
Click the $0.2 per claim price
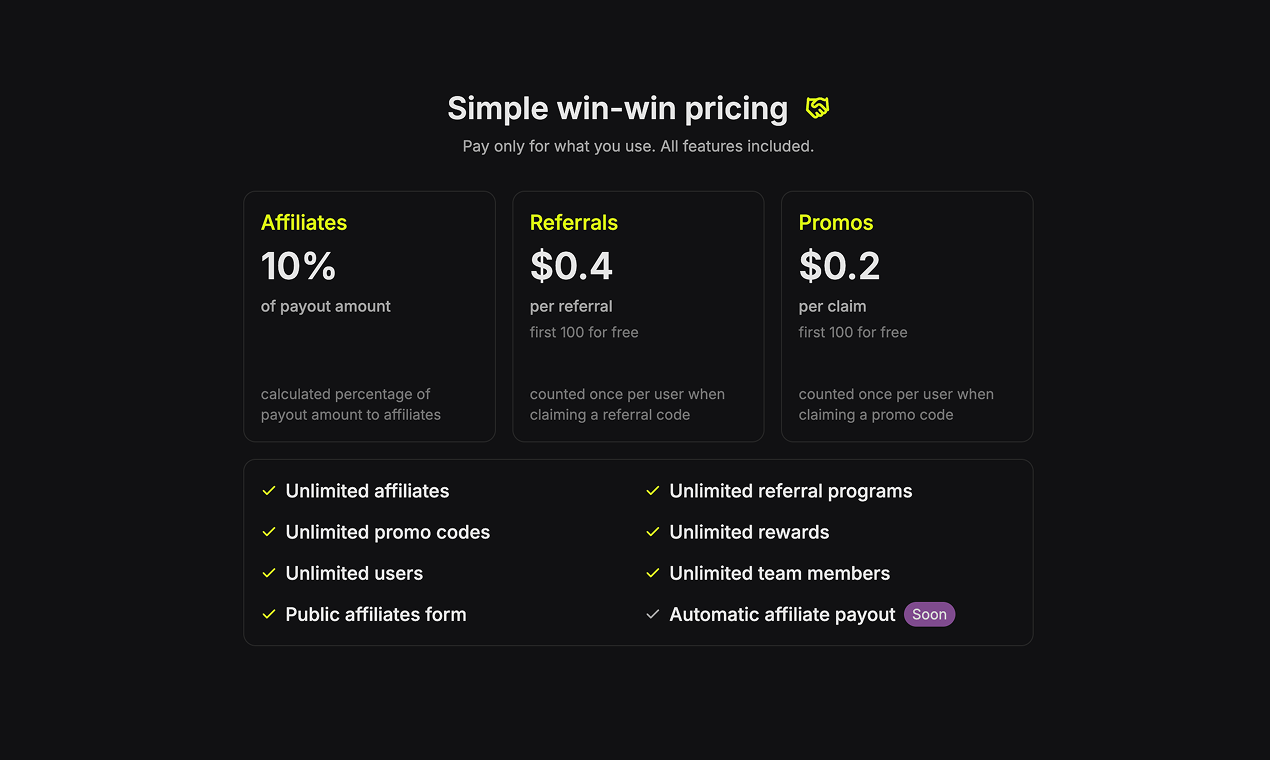(839, 266)
